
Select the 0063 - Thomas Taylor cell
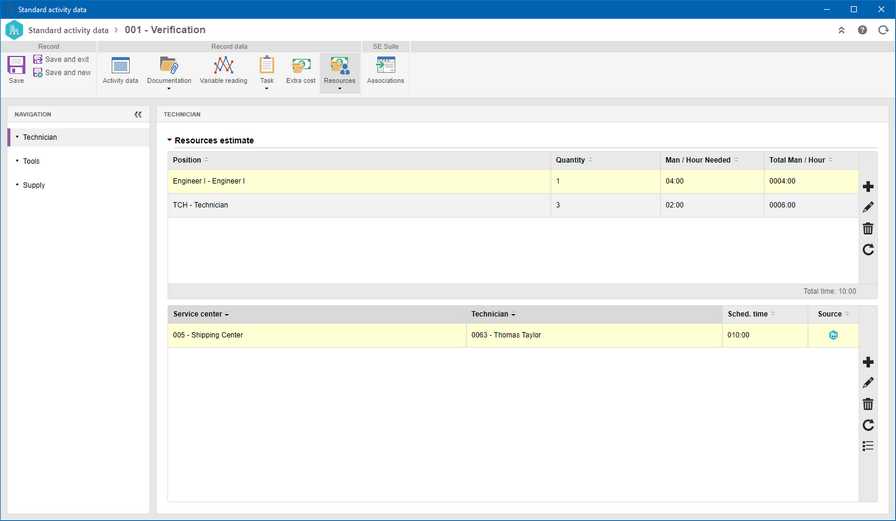click(594, 335)
